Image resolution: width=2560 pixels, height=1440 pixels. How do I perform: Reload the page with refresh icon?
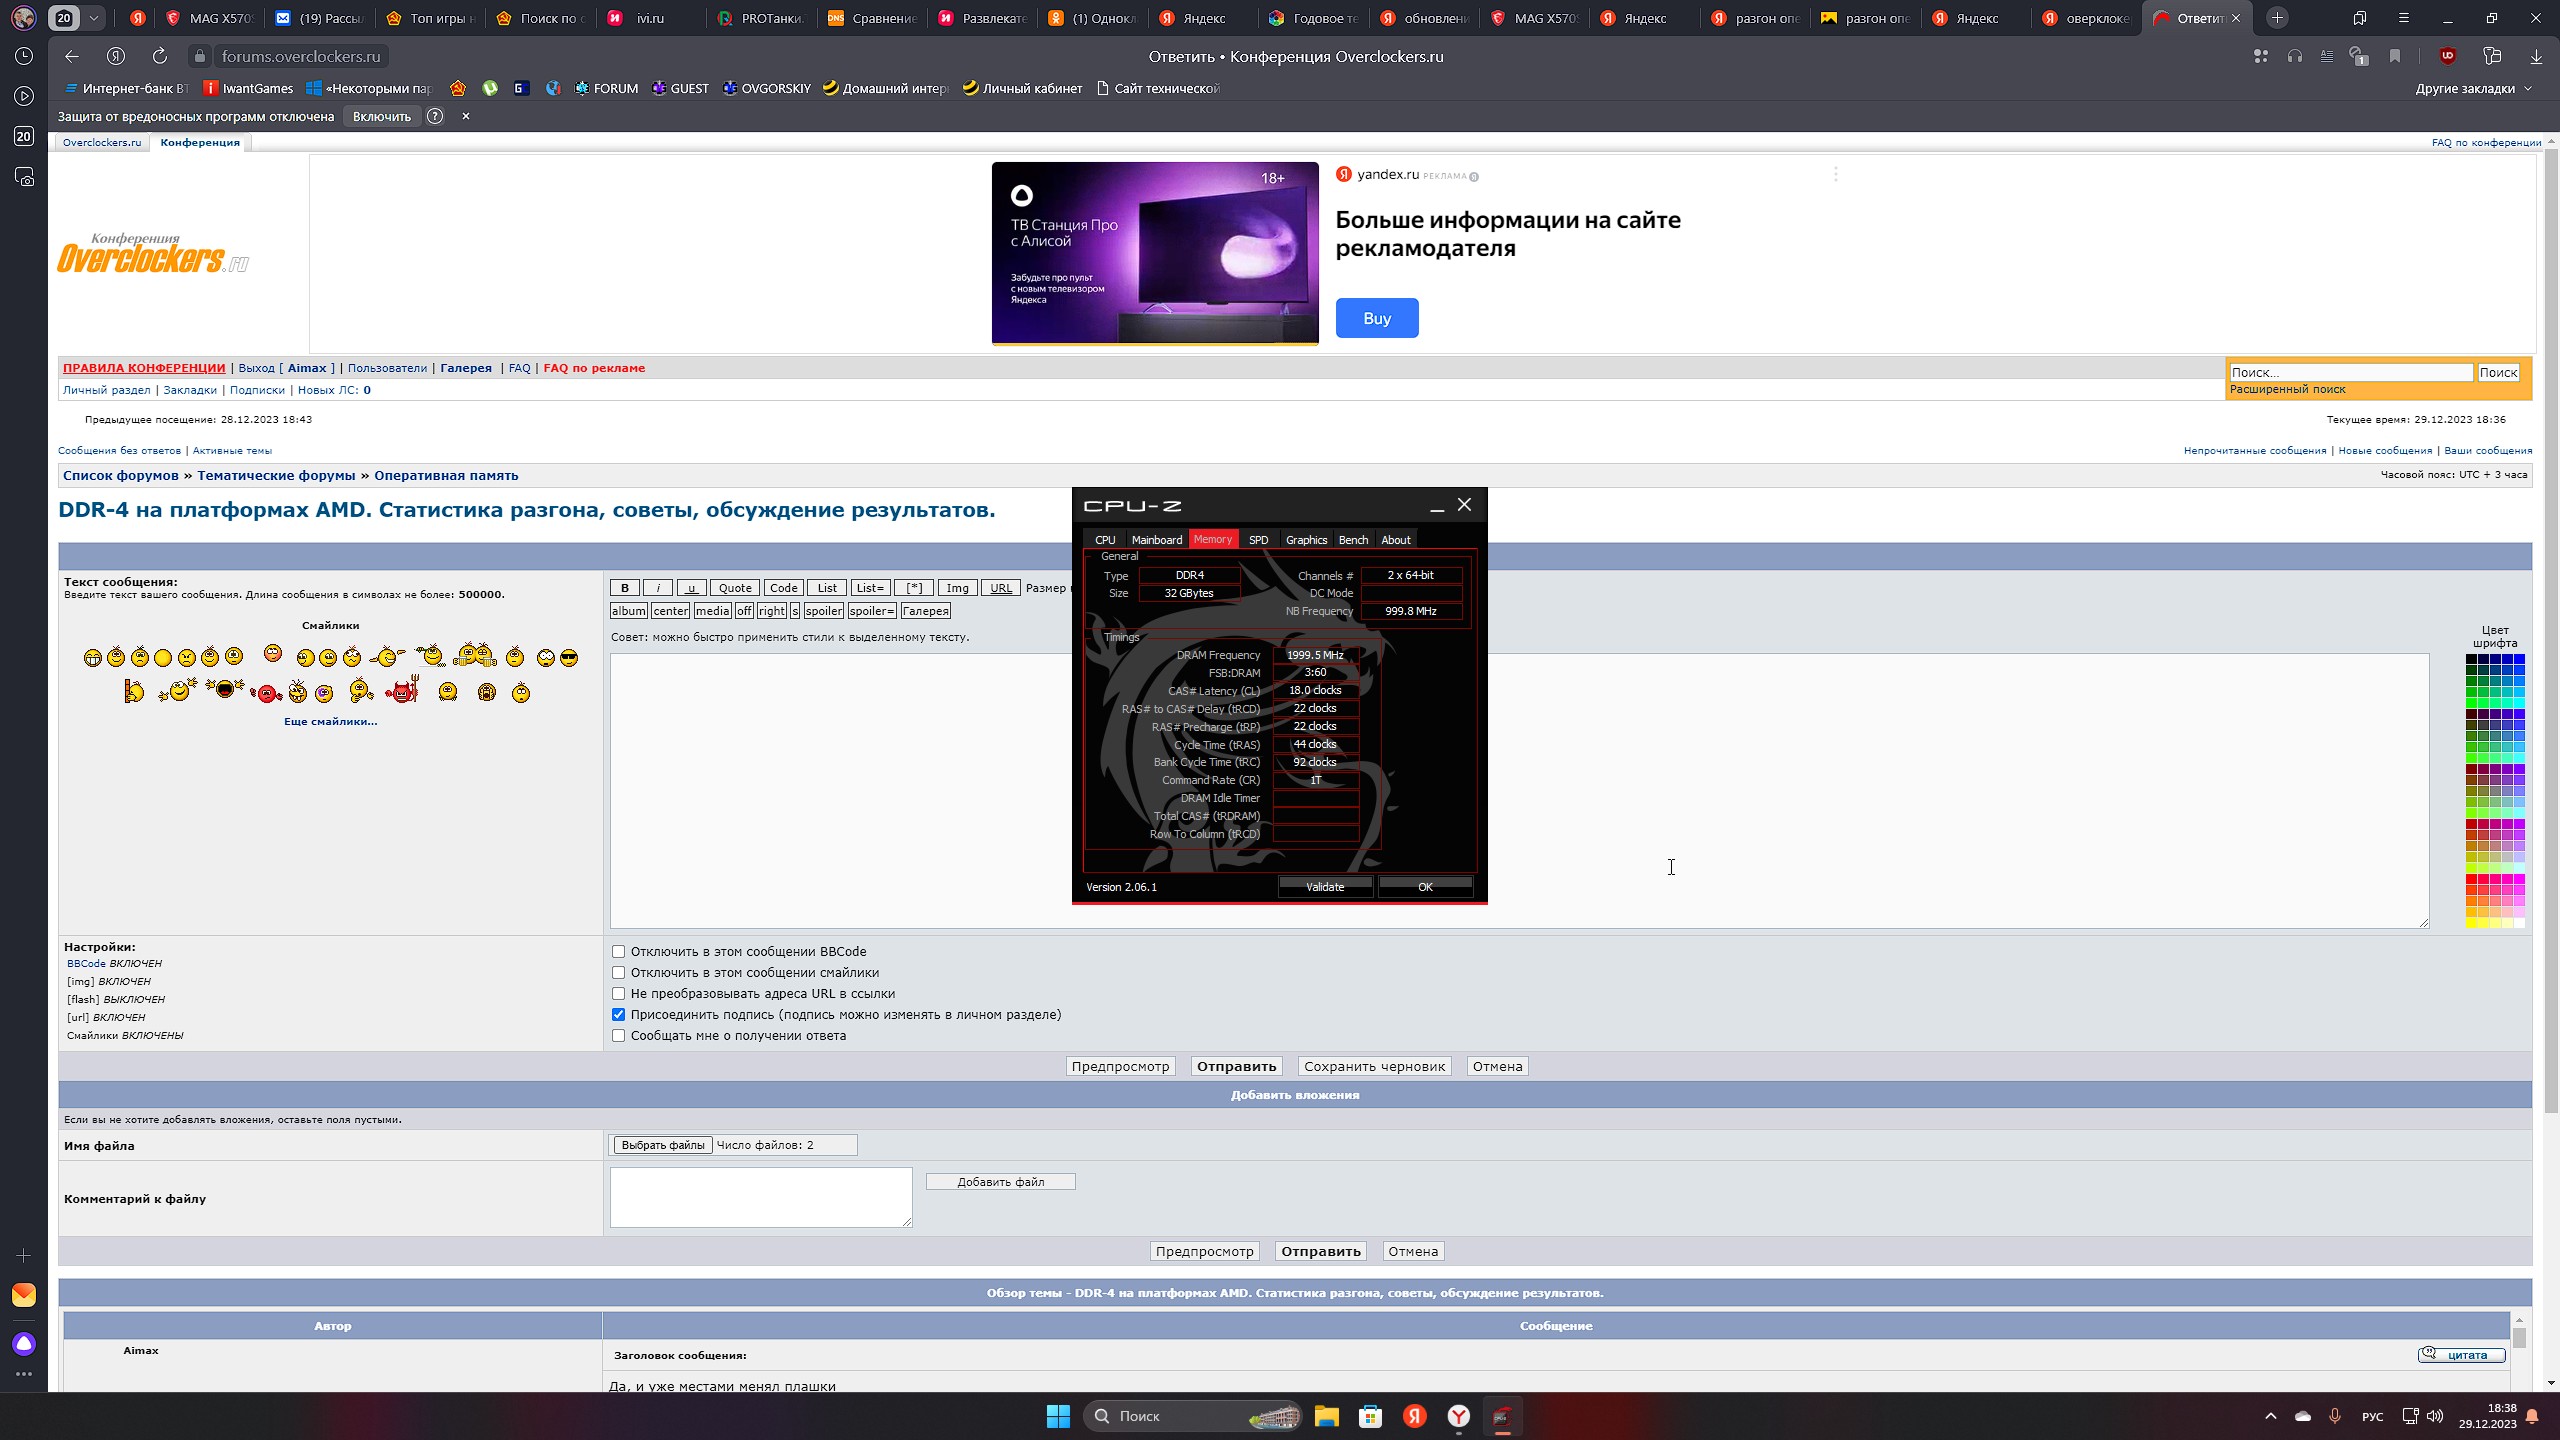pos(159,56)
